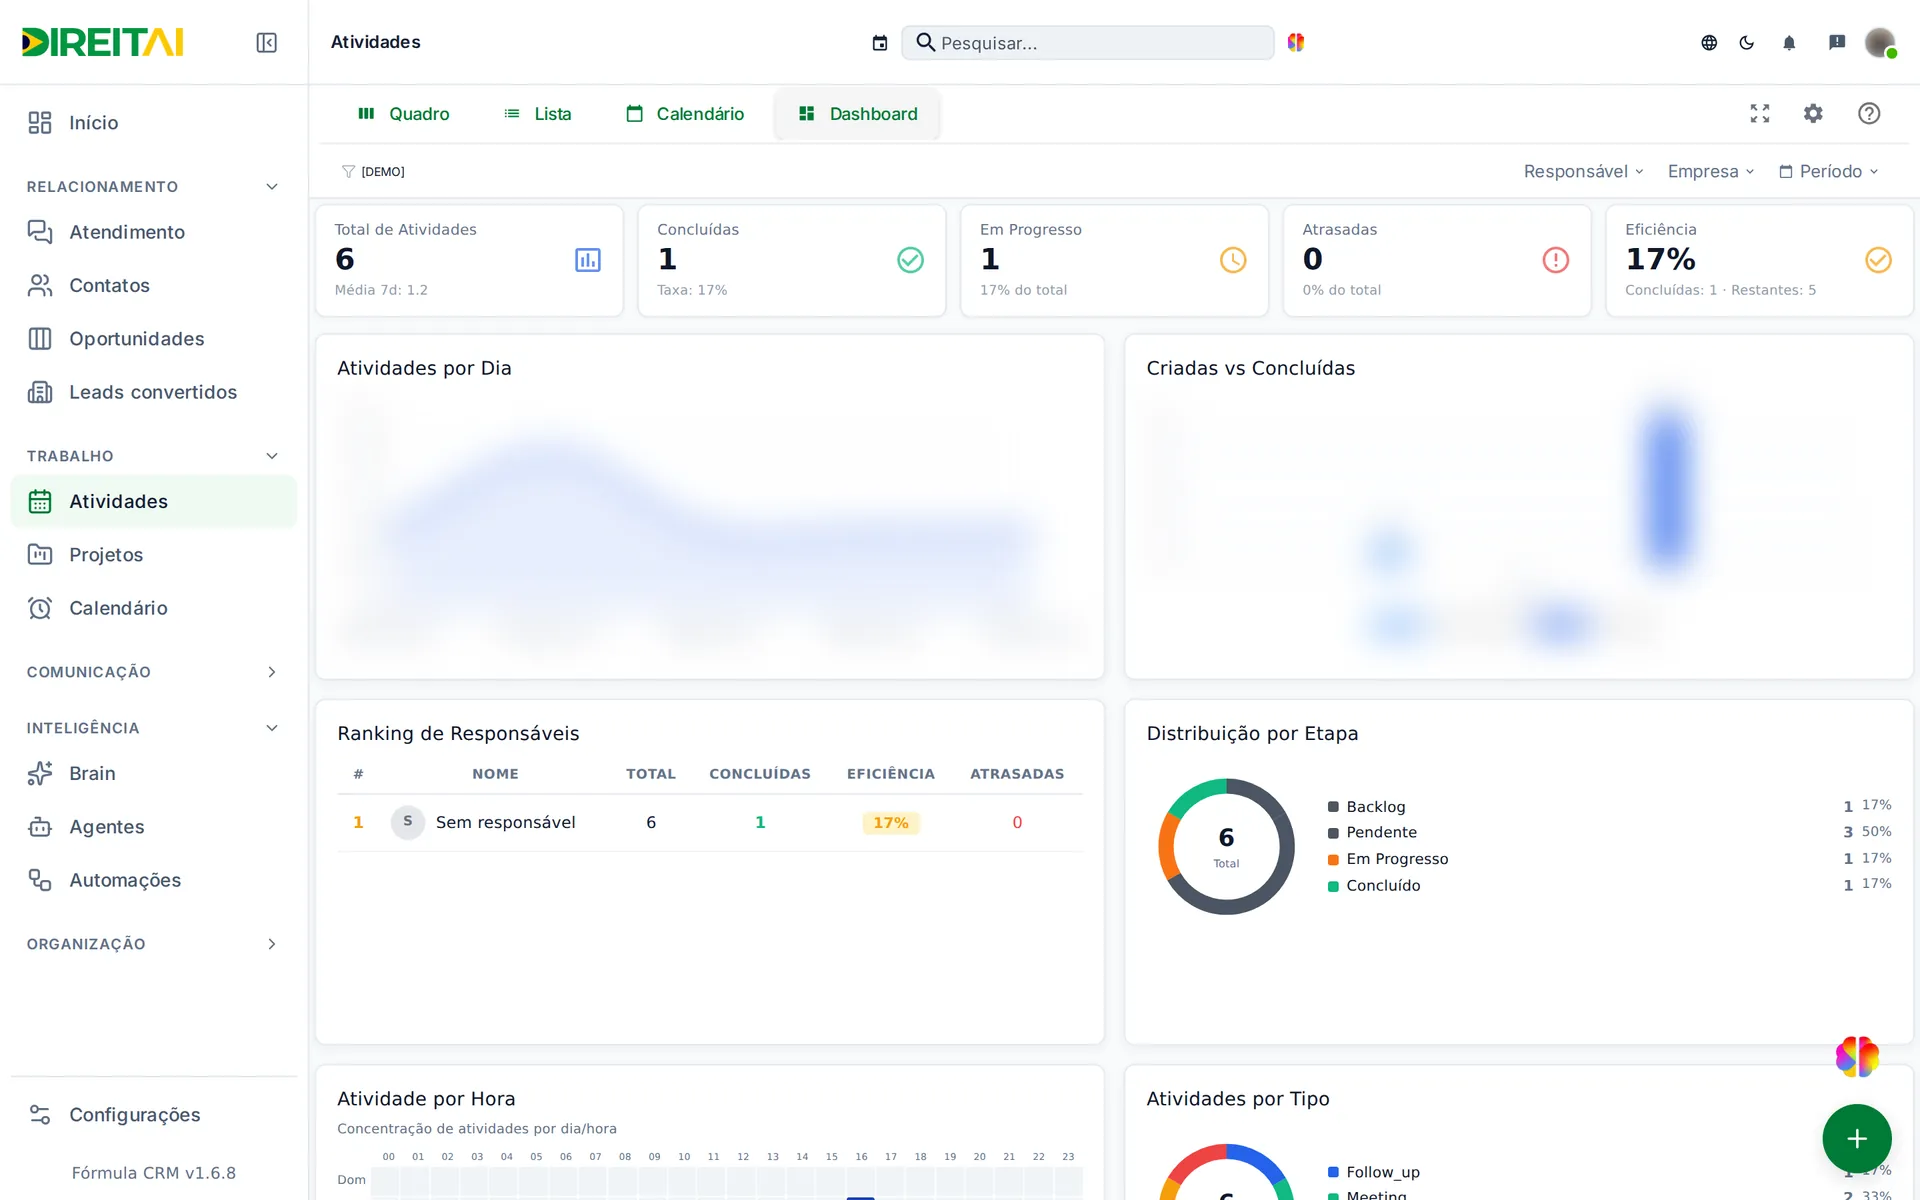The height and width of the screenshot is (1200, 1920).
Task: Click Atrasadas red alert icon
Action: [x=1556, y=260]
